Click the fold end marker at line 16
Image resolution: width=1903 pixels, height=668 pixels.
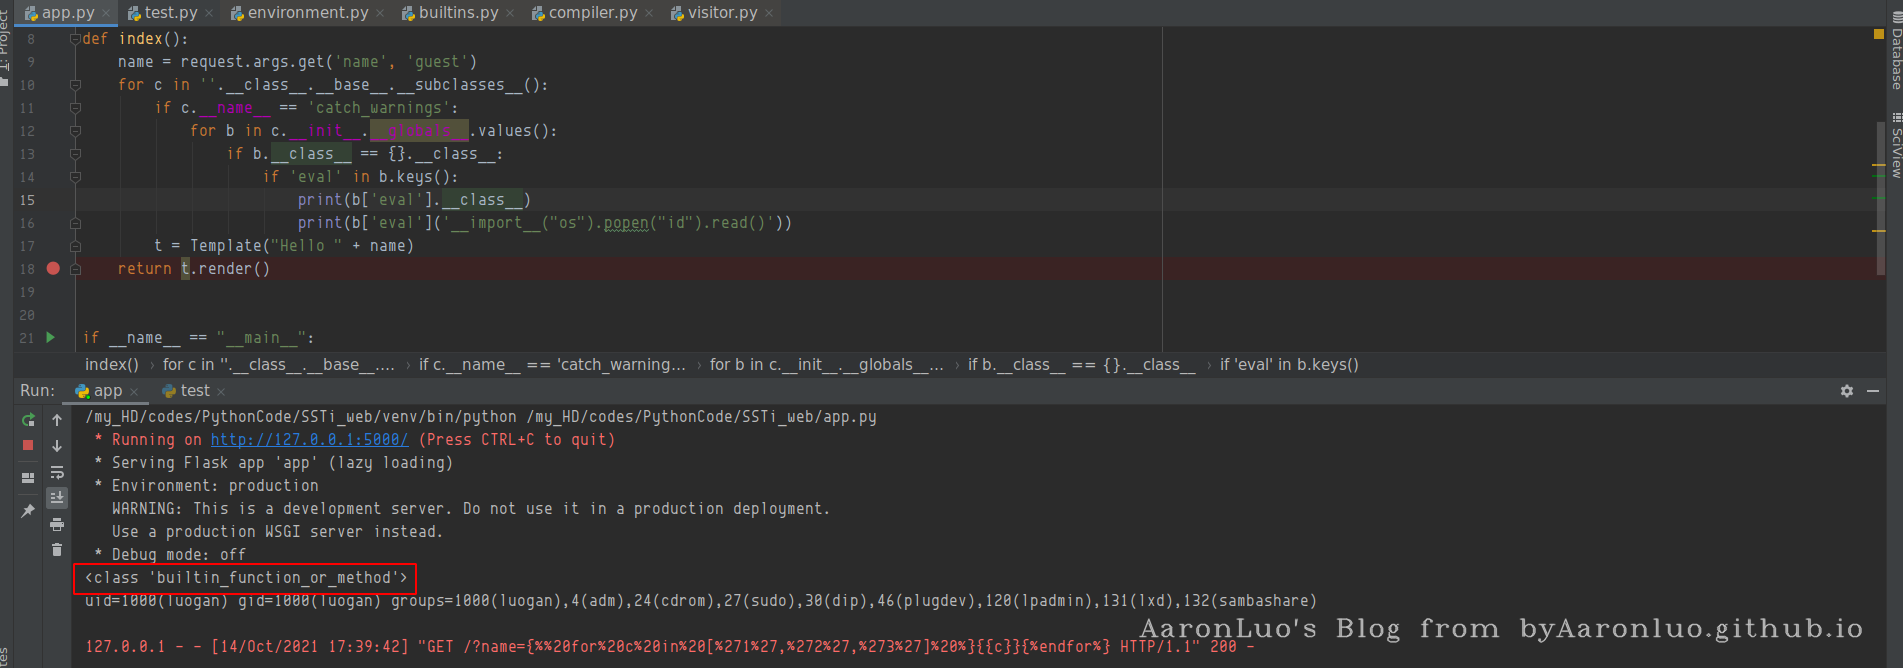click(75, 223)
